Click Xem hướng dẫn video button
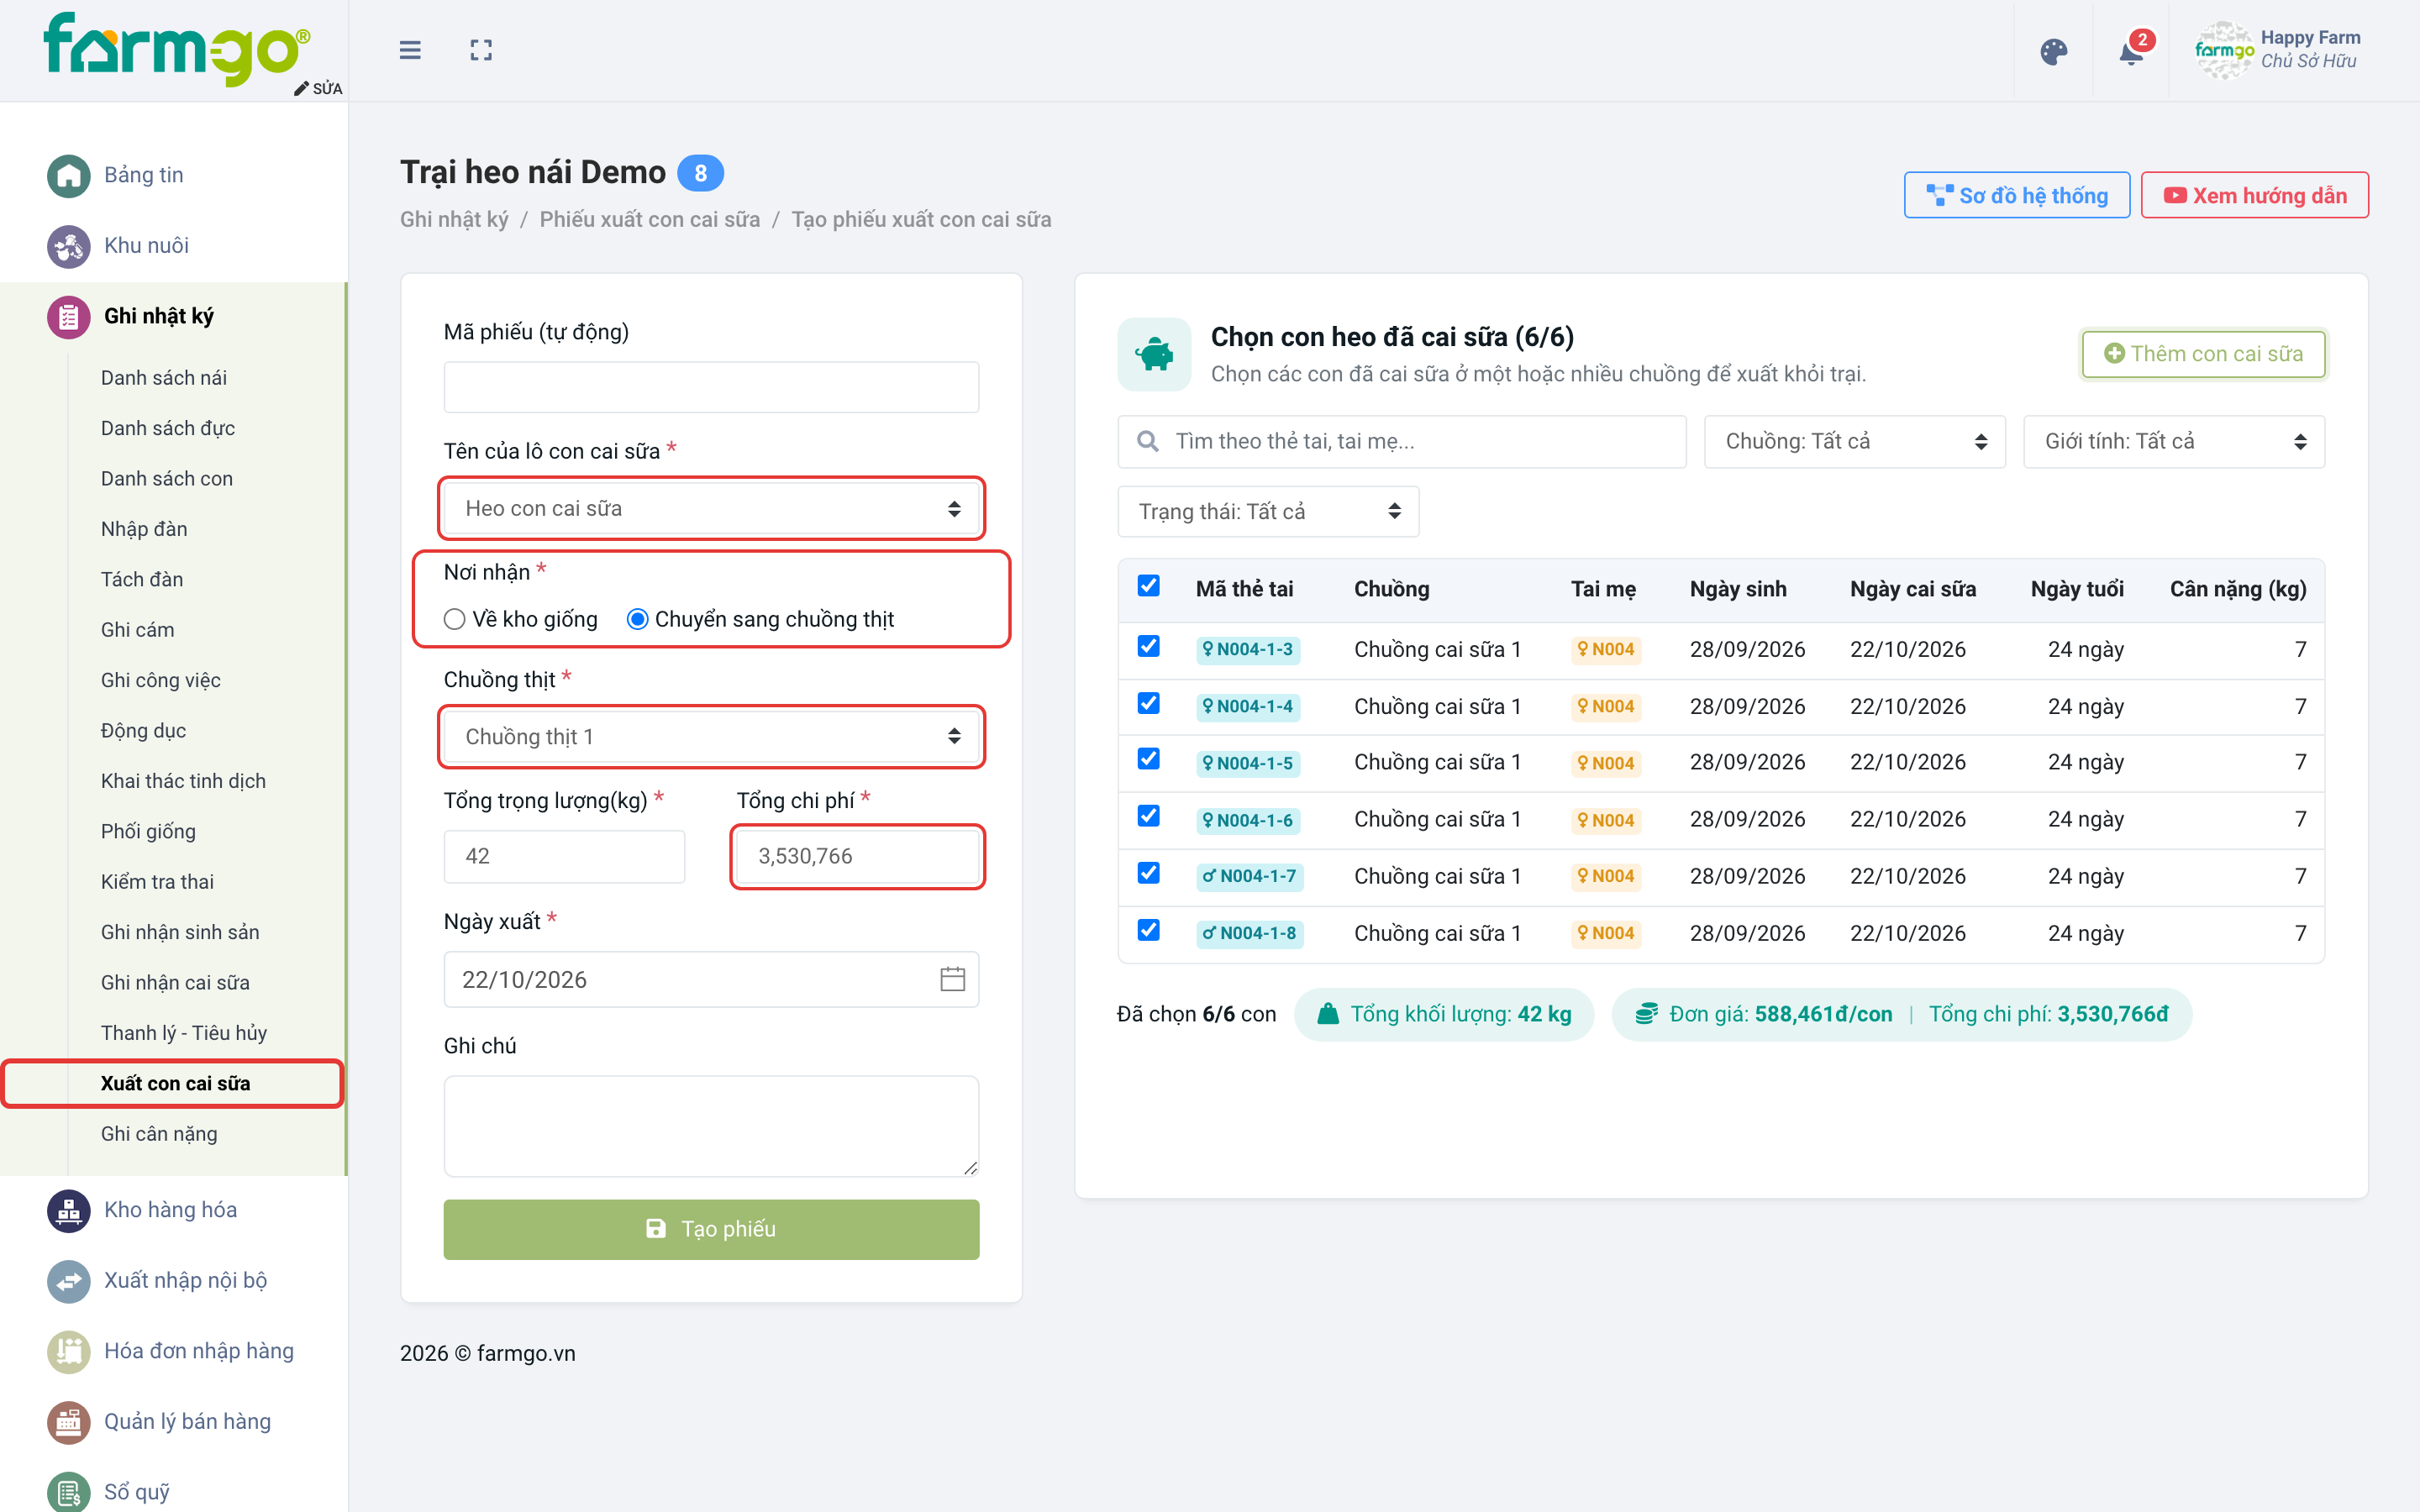 [x=2254, y=195]
